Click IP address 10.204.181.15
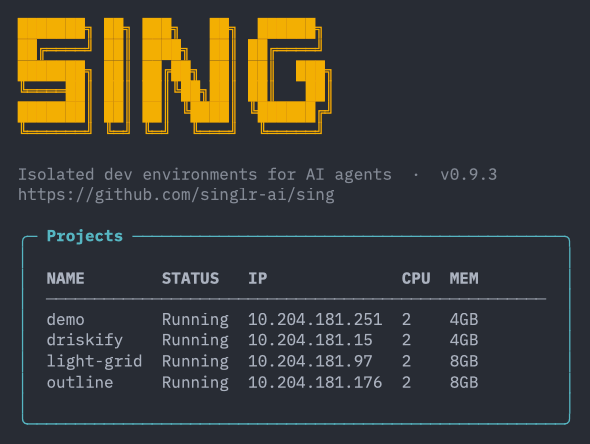 (310, 340)
